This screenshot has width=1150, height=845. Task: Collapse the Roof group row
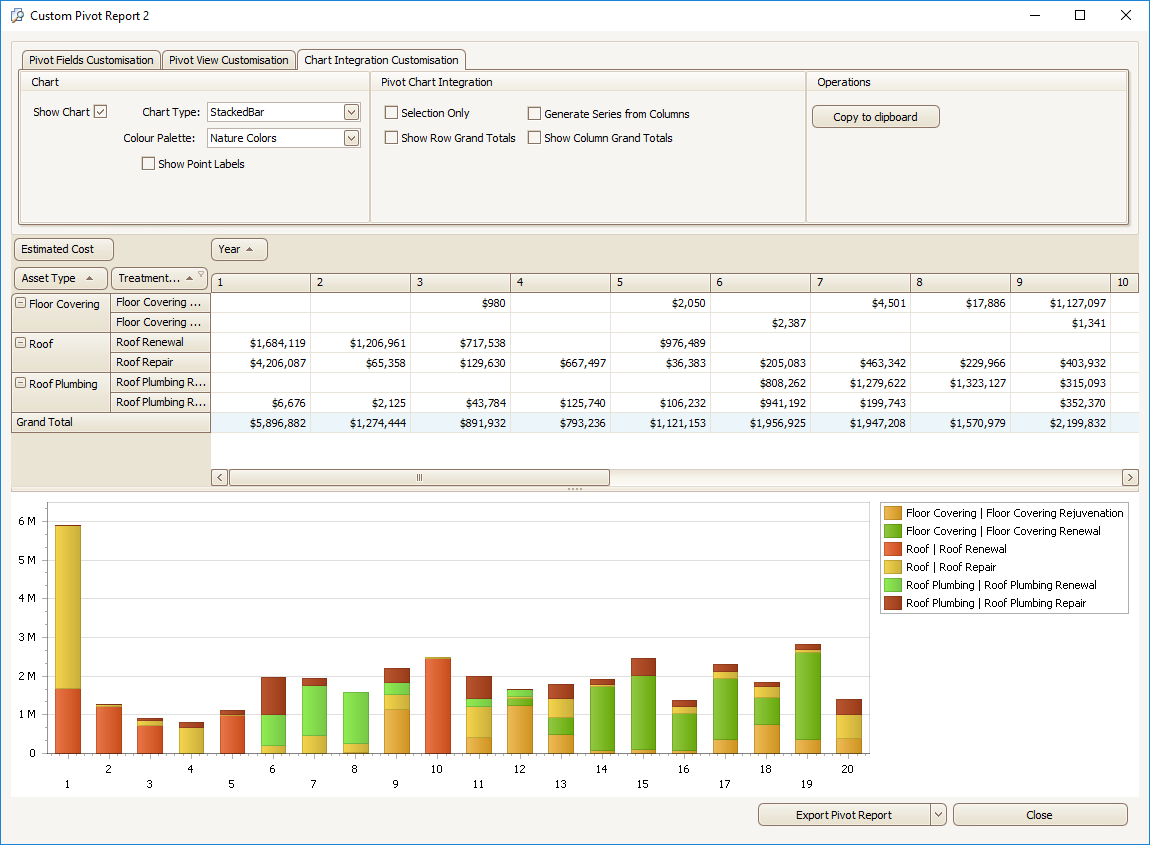[20, 342]
